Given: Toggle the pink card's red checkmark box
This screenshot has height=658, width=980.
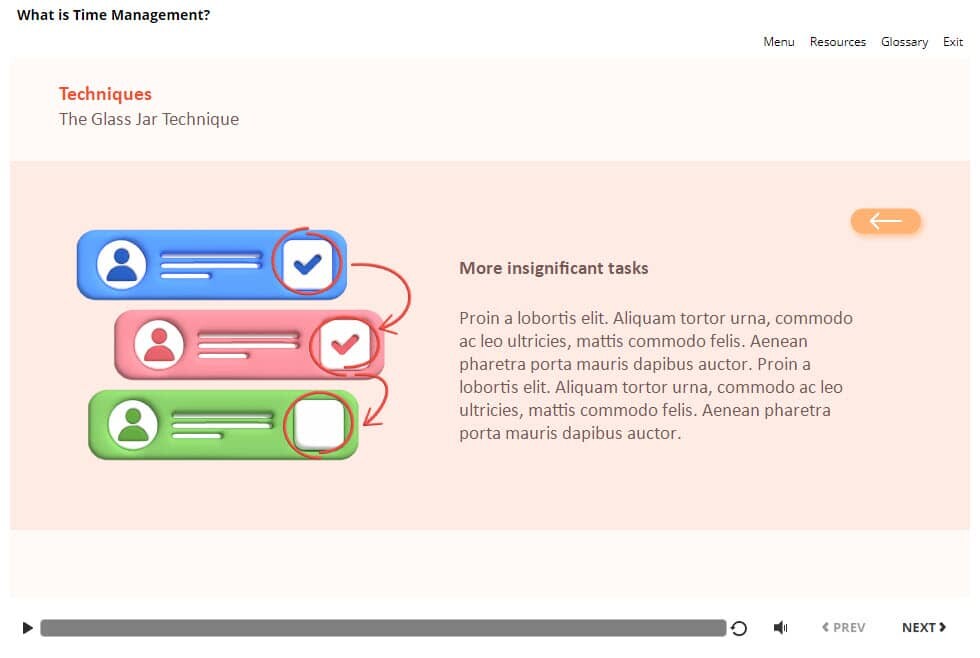Looking at the screenshot, I should click(344, 344).
